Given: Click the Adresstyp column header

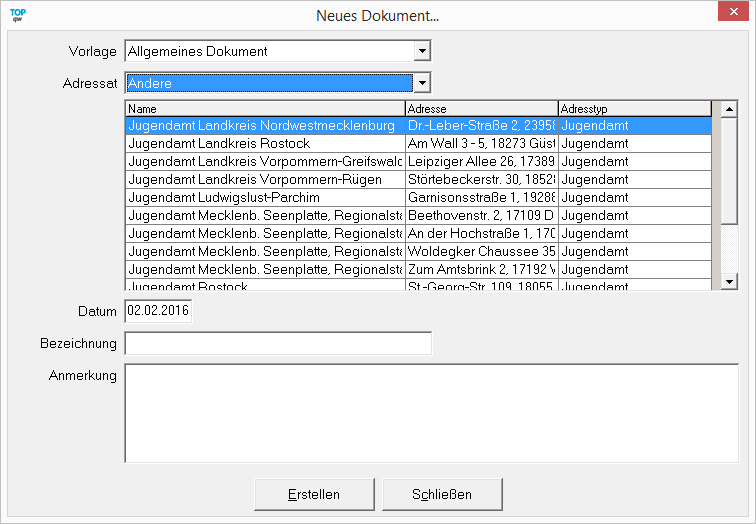Looking at the screenshot, I should (x=634, y=108).
